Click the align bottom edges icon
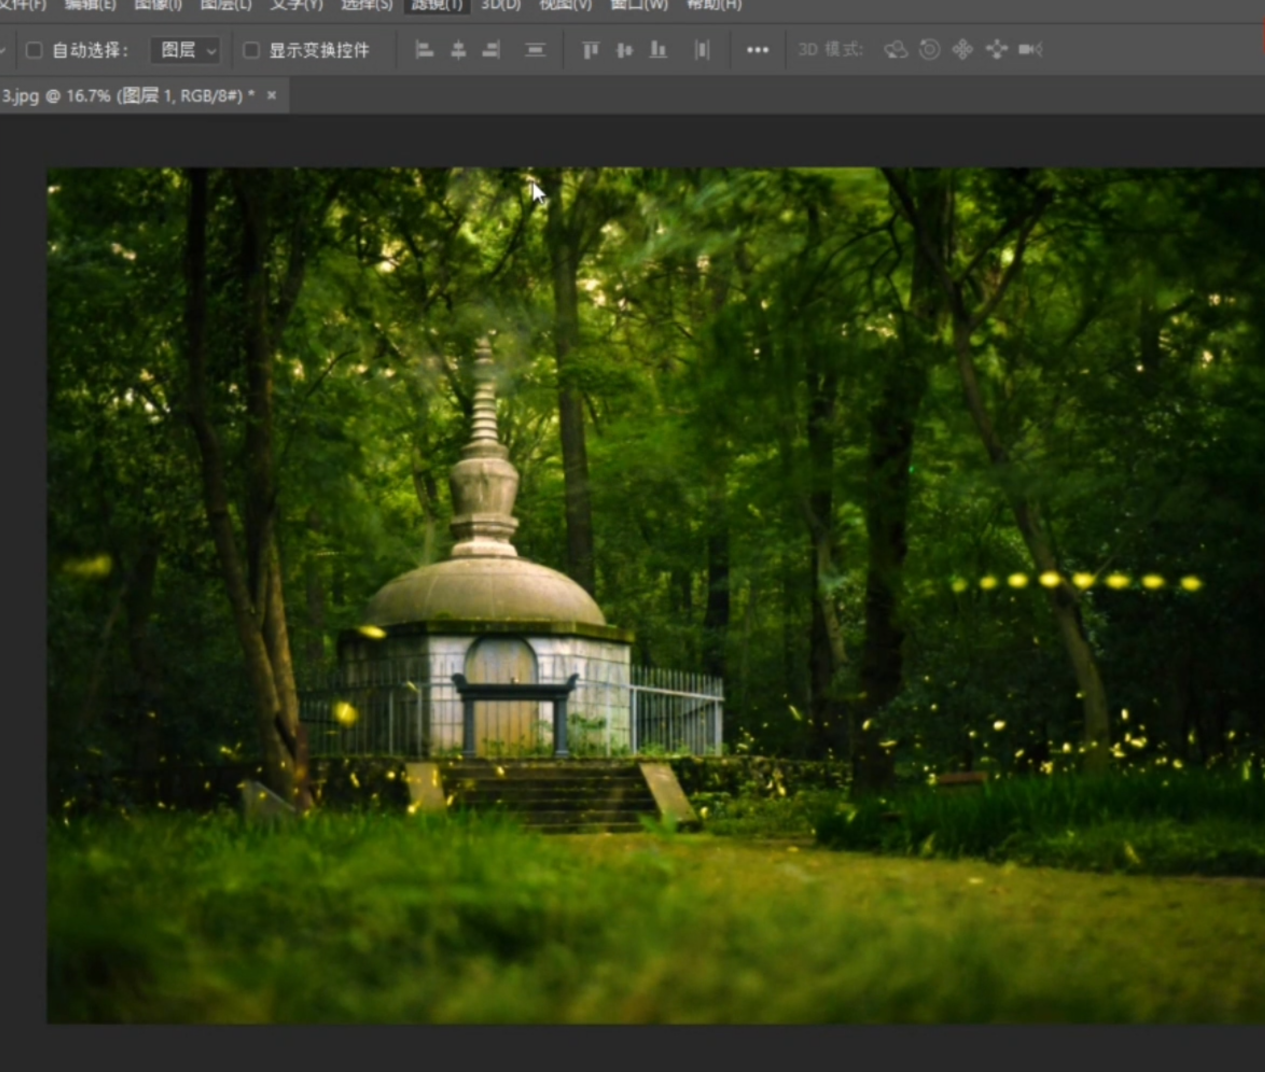This screenshot has height=1072, width=1265. tap(658, 50)
